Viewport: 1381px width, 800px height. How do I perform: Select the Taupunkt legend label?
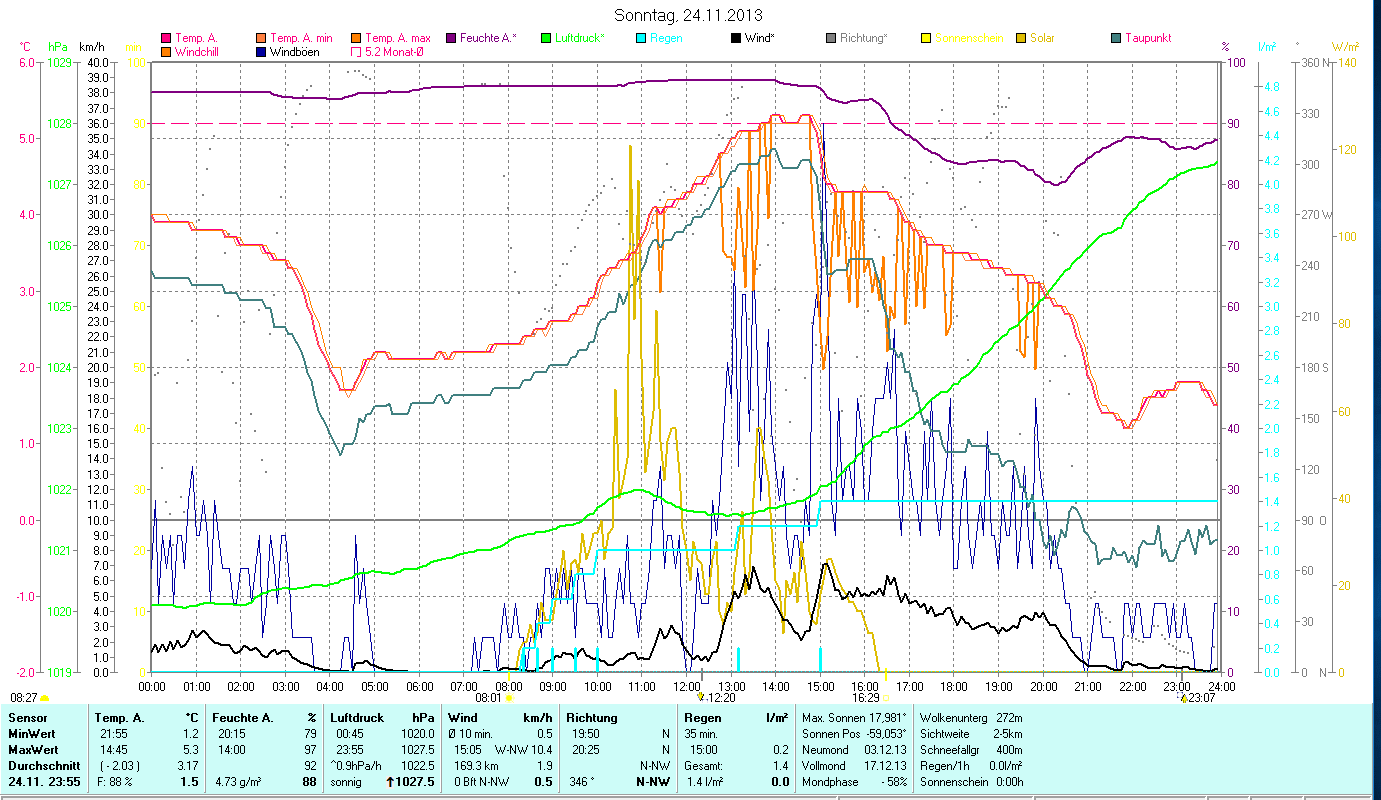tap(1148, 39)
